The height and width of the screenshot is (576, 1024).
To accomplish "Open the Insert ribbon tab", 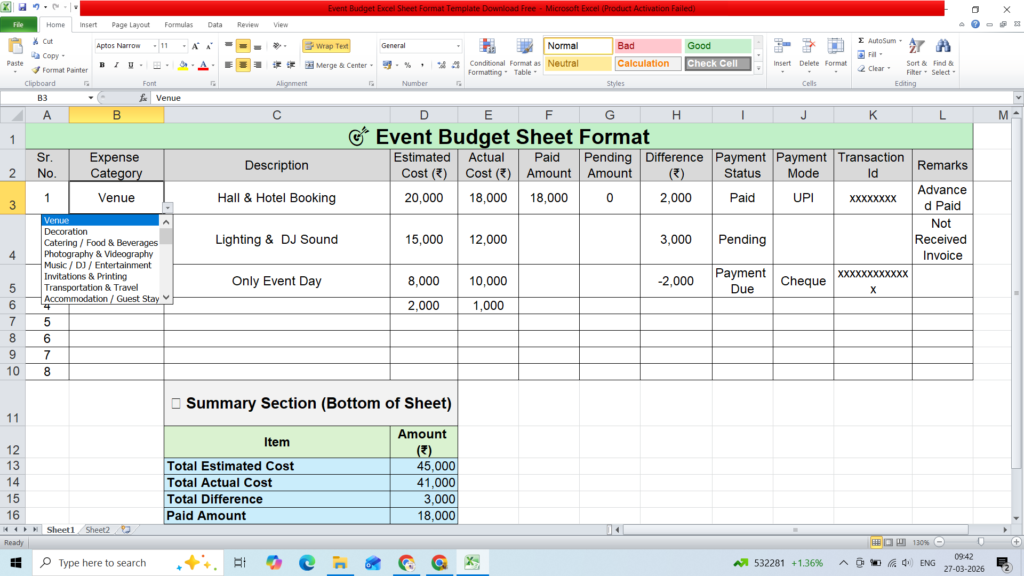I will 88,25.
